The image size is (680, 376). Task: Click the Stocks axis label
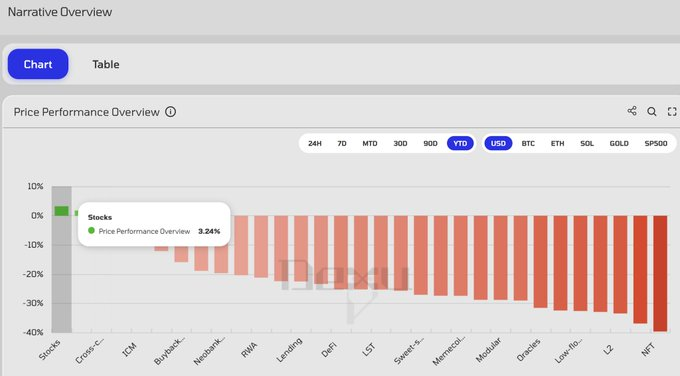click(49, 350)
